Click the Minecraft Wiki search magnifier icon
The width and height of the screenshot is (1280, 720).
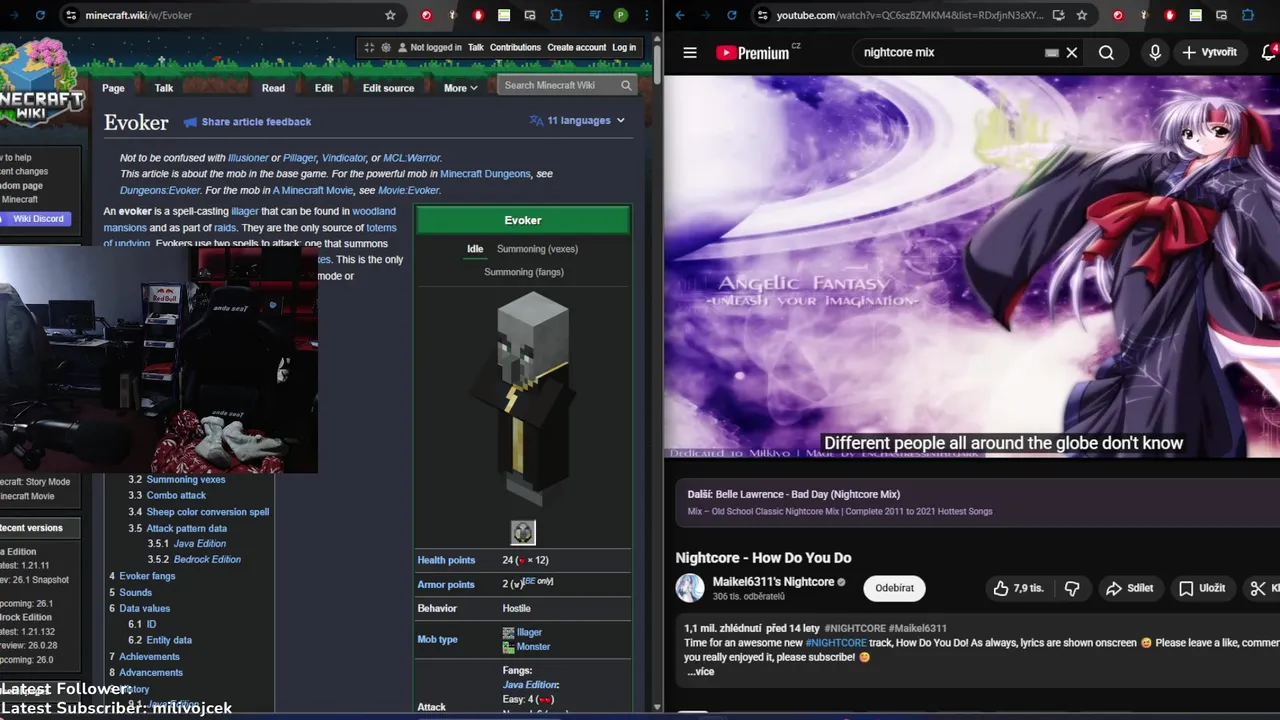click(x=626, y=85)
